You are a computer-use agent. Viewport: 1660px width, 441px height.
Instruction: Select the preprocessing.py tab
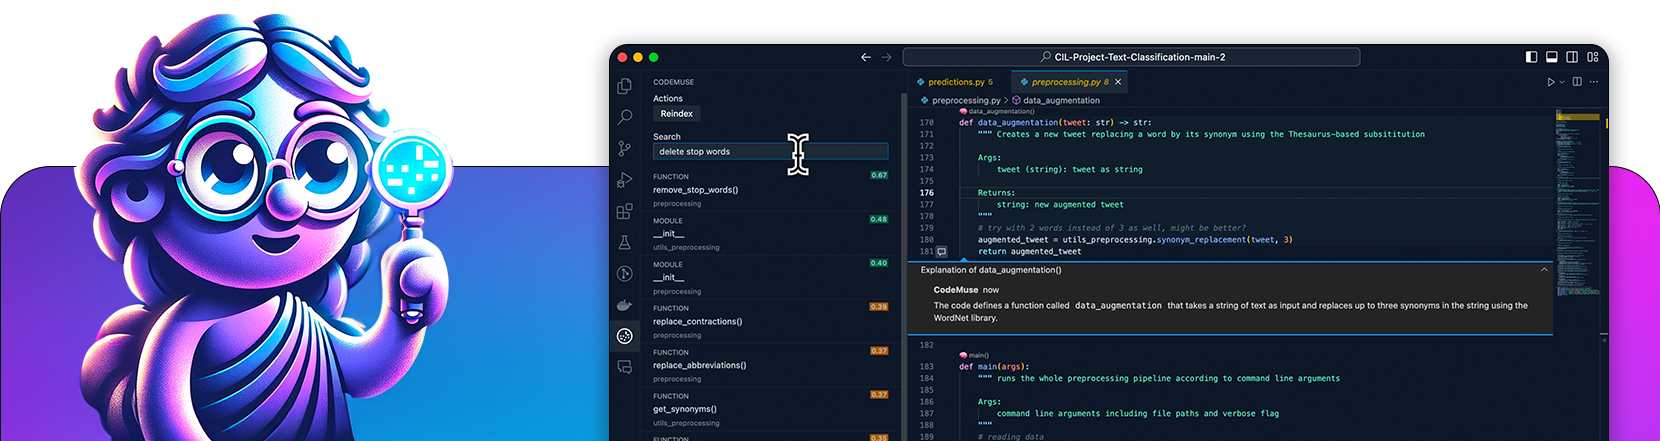[x=1070, y=82]
